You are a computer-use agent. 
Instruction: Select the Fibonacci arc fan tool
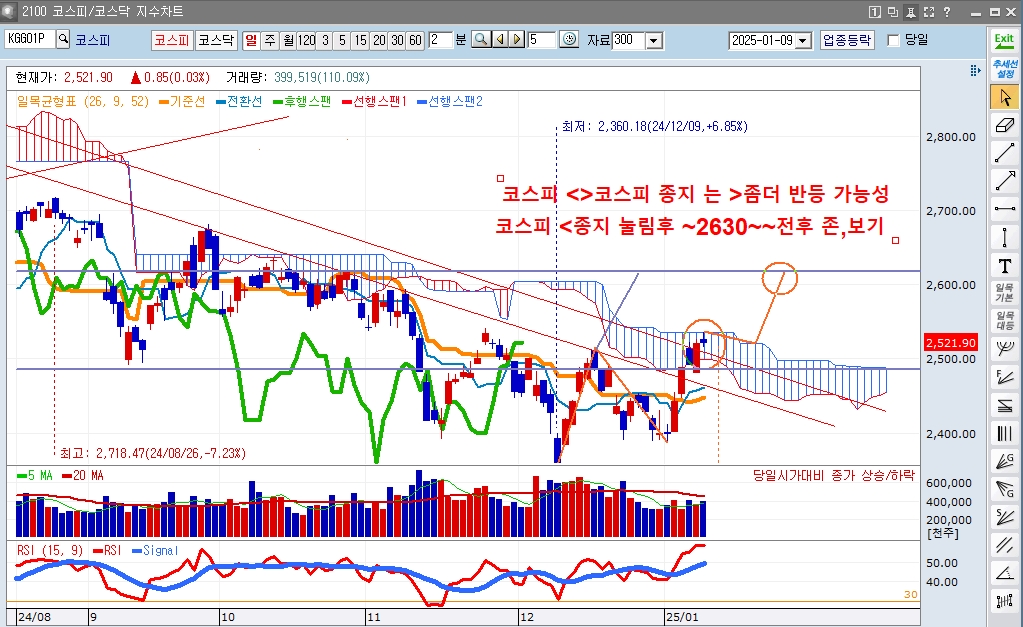click(x=1004, y=349)
